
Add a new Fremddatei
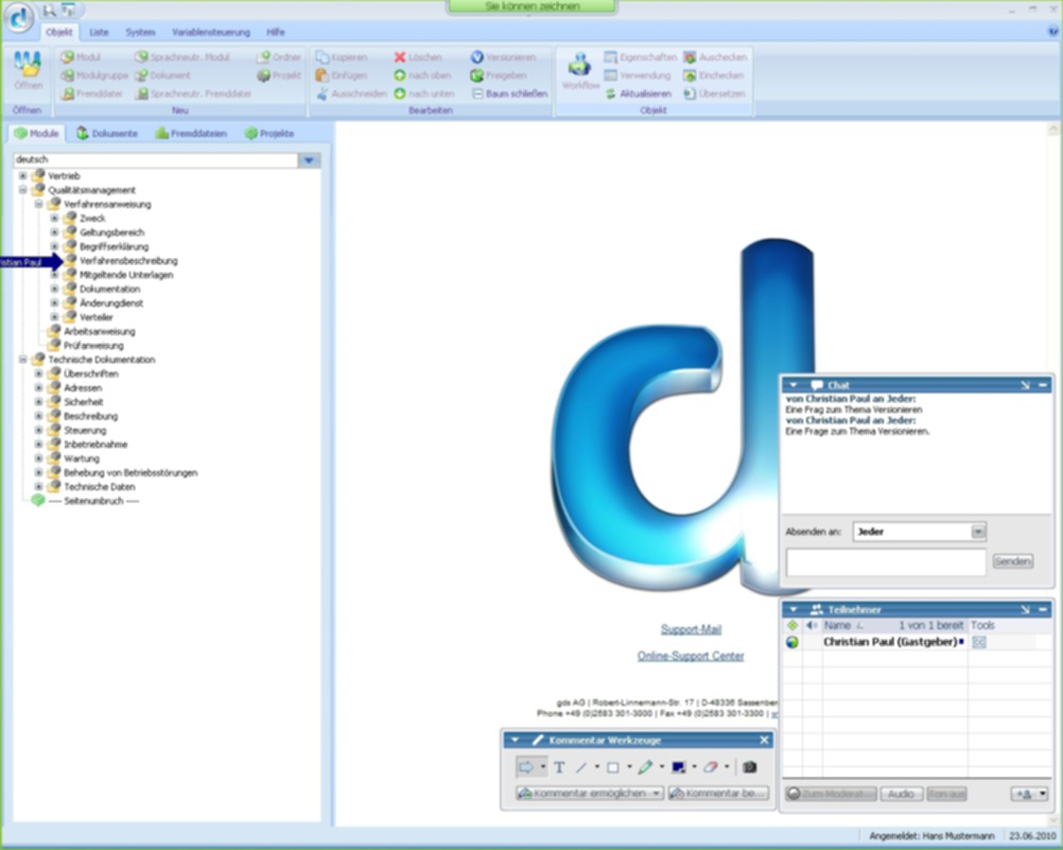(91, 94)
